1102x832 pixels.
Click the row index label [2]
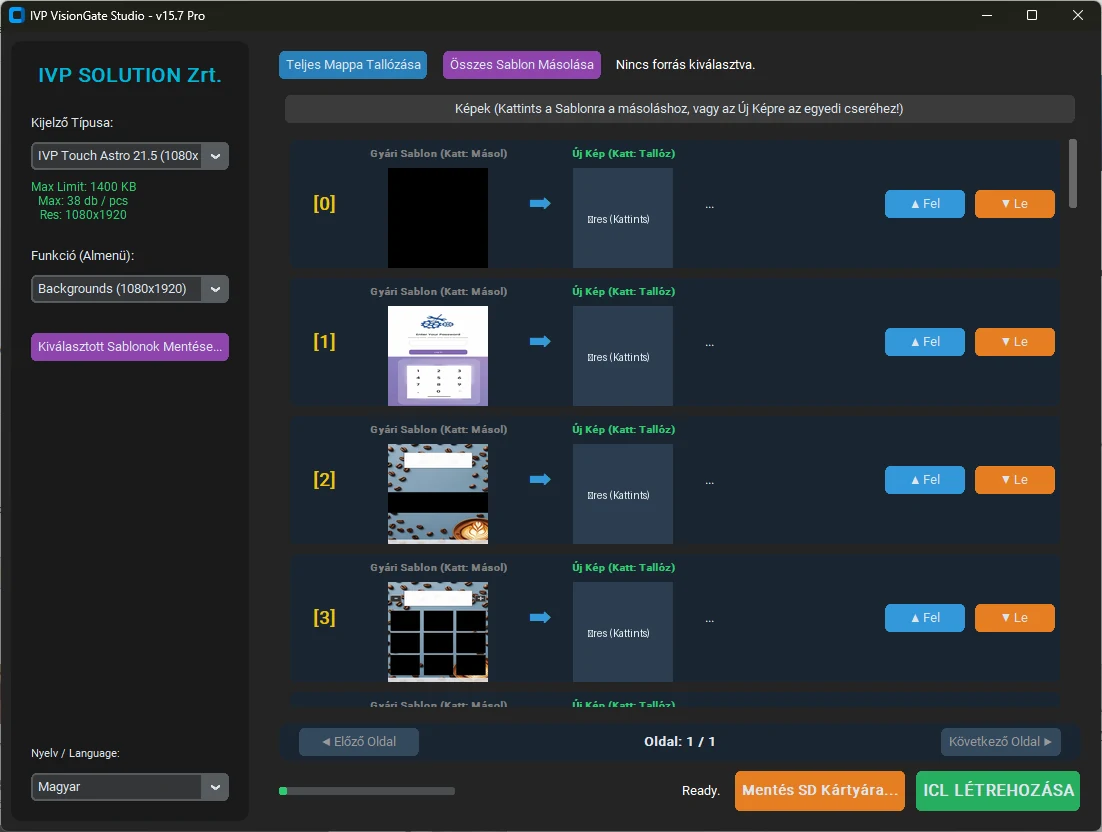pos(324,480)
